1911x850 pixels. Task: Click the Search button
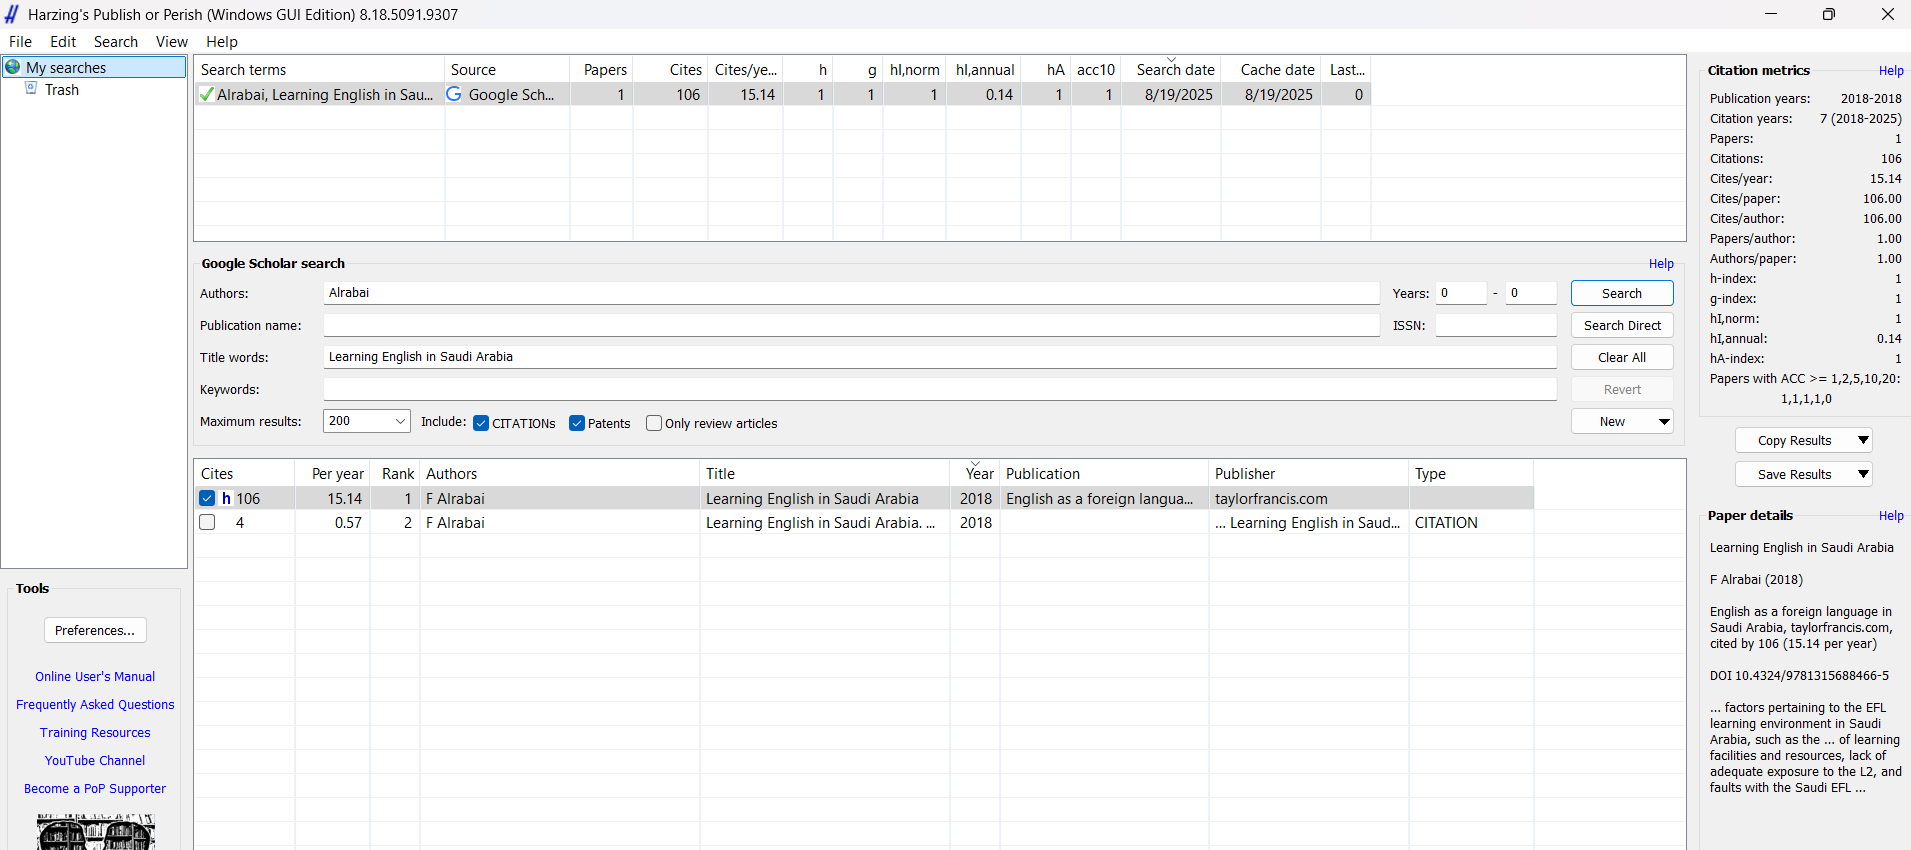[1622, 293]
